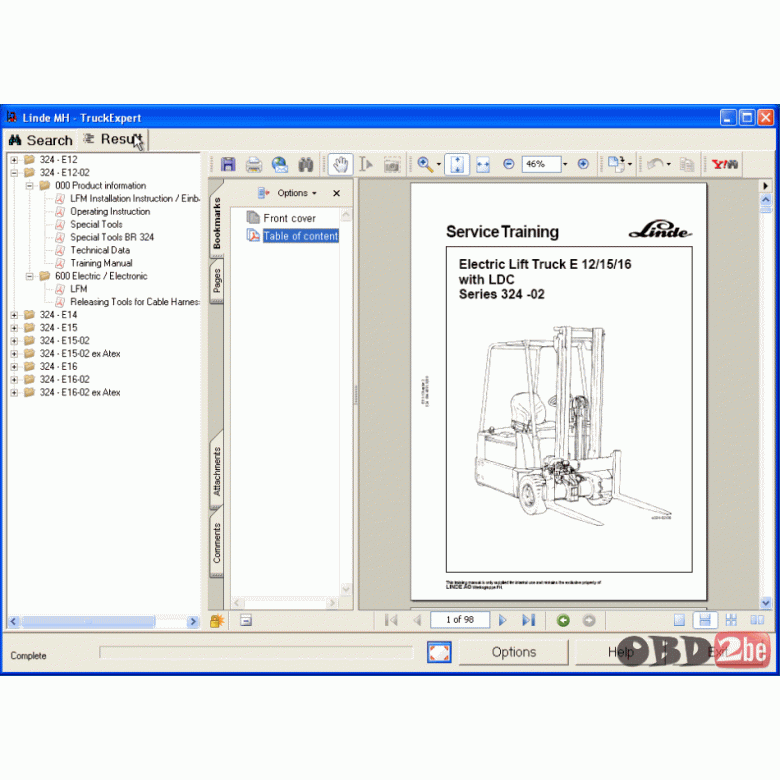Viewport: 780px width, 780px height.
Task: Email the PDF using the globe envelope icon
Action: tap(280, 164)
